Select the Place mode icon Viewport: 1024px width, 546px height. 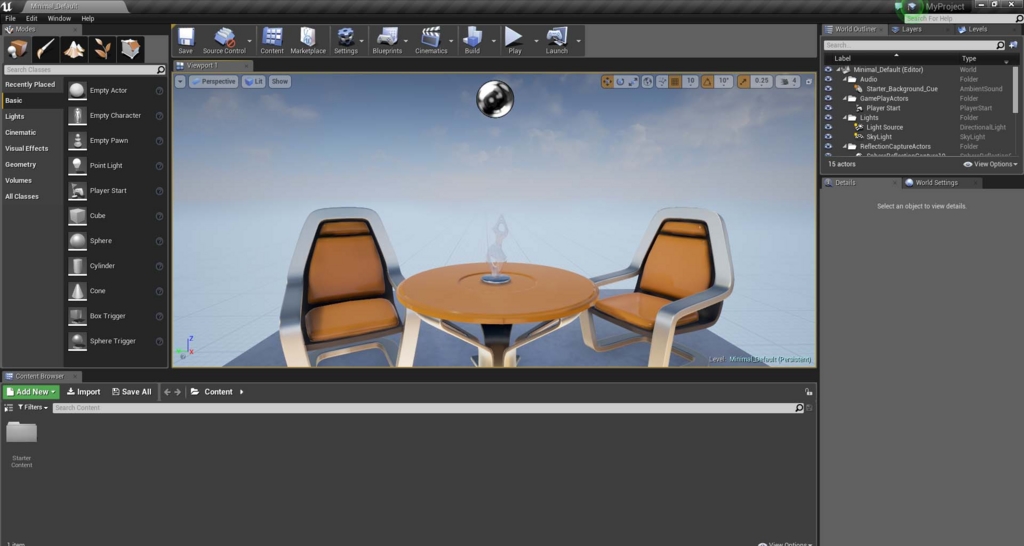(18, 49)
